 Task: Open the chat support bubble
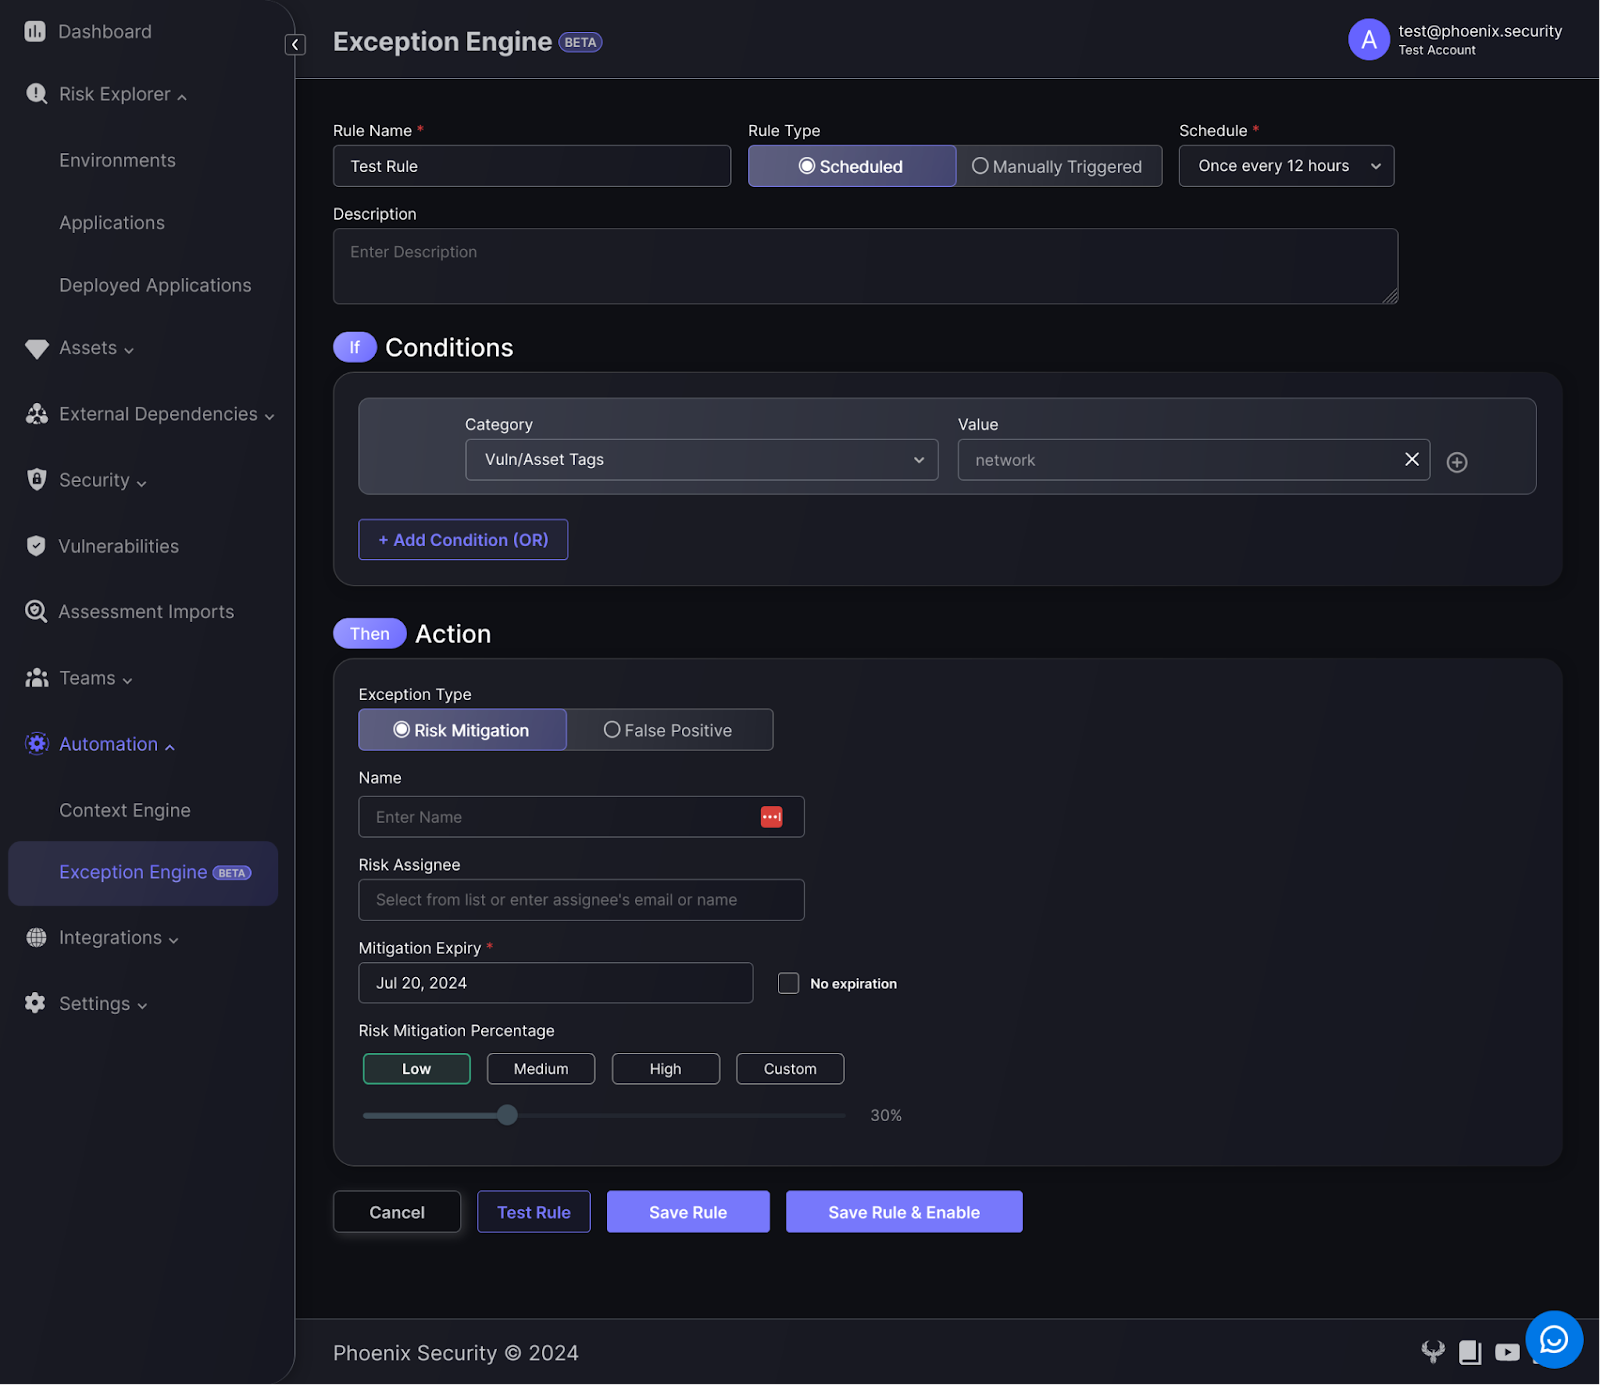(1553, 1339)
